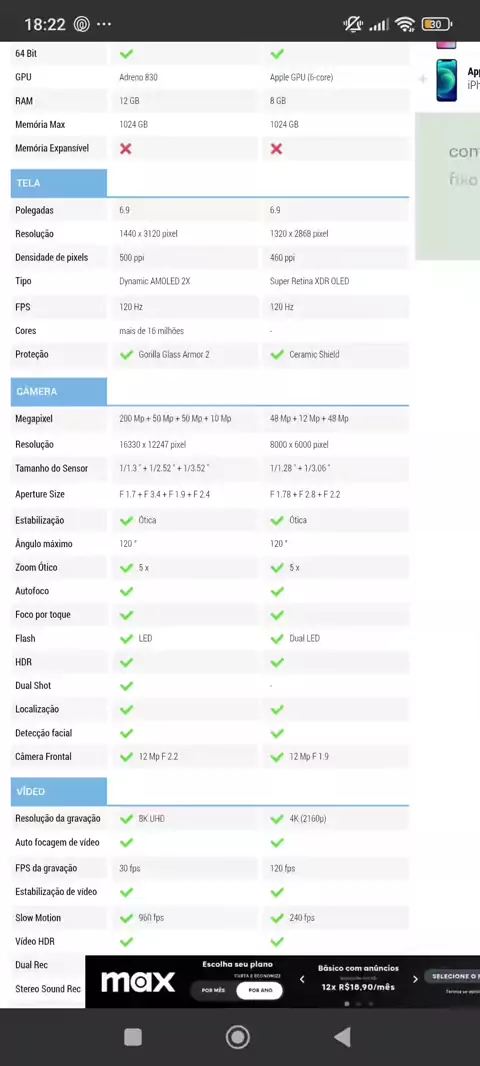Click the green check next to Gorilla Glass Armor 2
The width and height of the screenshot is (480, 1066).
pos(126,354)
